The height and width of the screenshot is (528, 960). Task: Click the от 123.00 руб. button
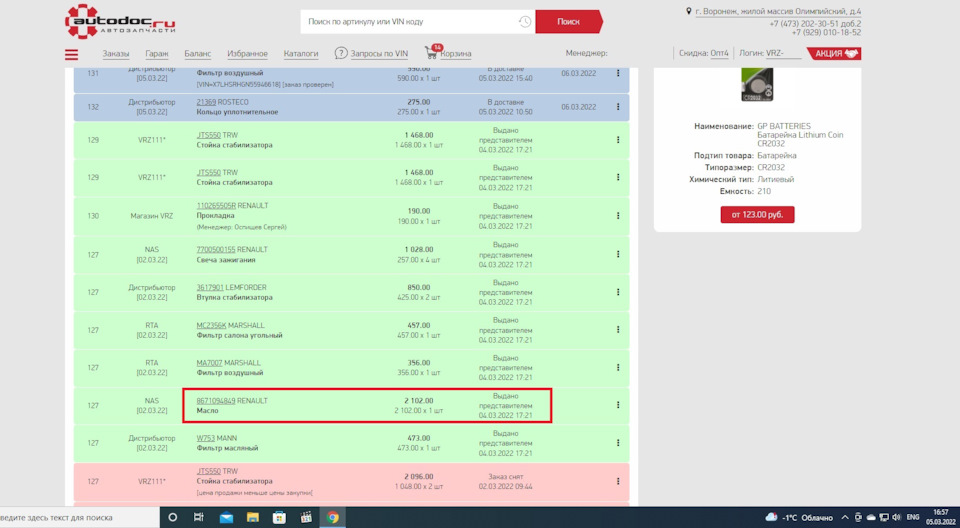point(757,214)
